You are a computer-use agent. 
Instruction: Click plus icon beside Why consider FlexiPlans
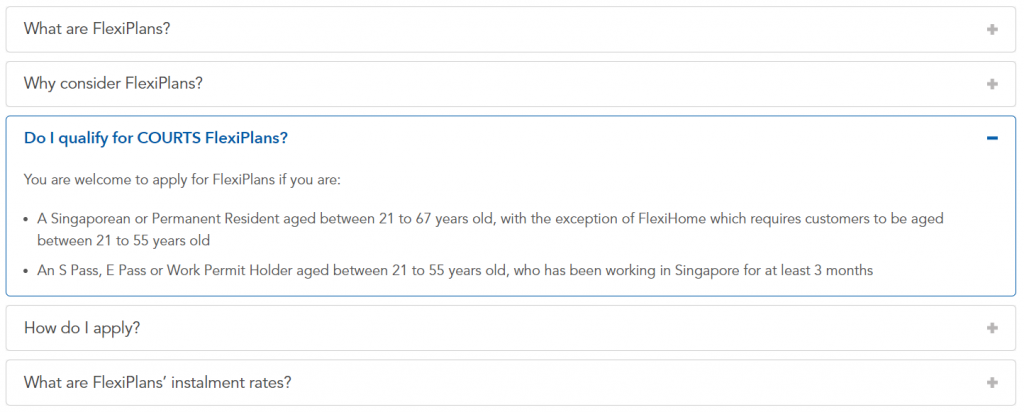[992, 84]
